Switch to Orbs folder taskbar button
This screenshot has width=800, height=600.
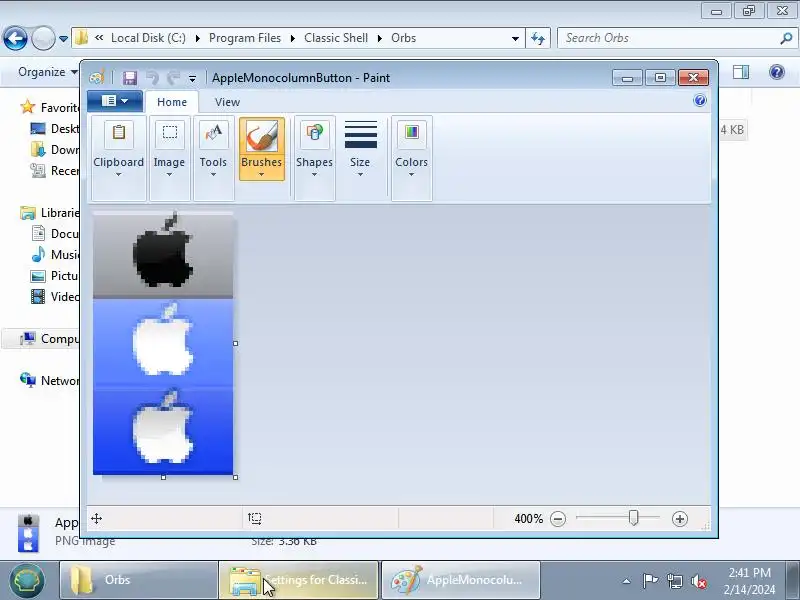(x=139, y=580)
